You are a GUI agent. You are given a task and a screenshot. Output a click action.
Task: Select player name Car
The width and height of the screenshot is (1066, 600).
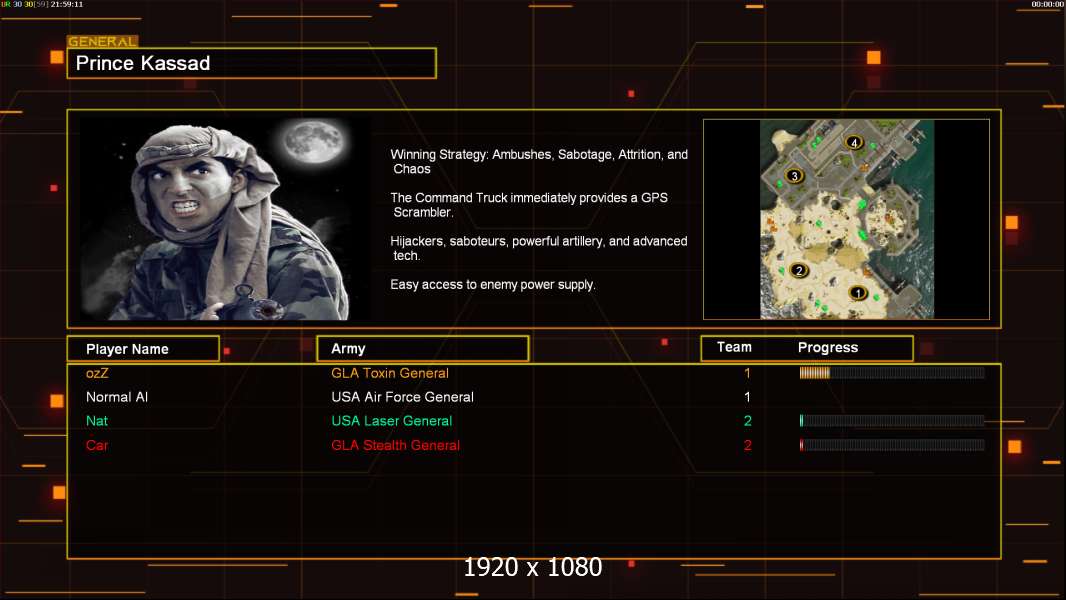[x=97, y=445]
